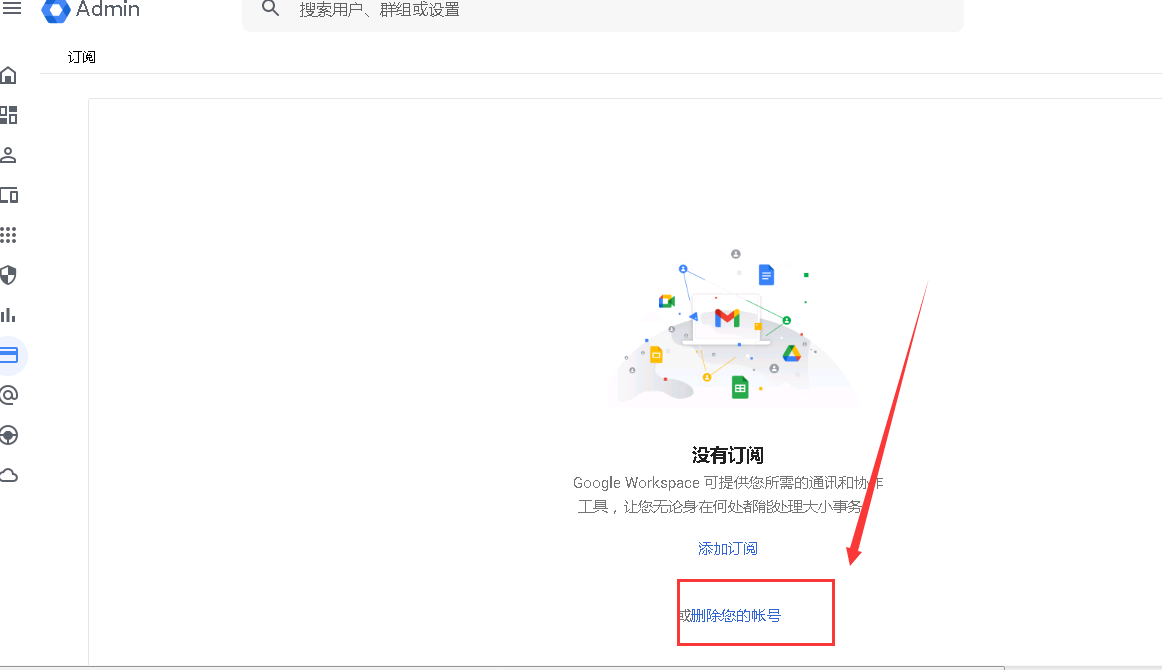This screenshot has height=670, width=1162.
Task: Click the 删除您的帐号 link
Action: pos(735,615)
